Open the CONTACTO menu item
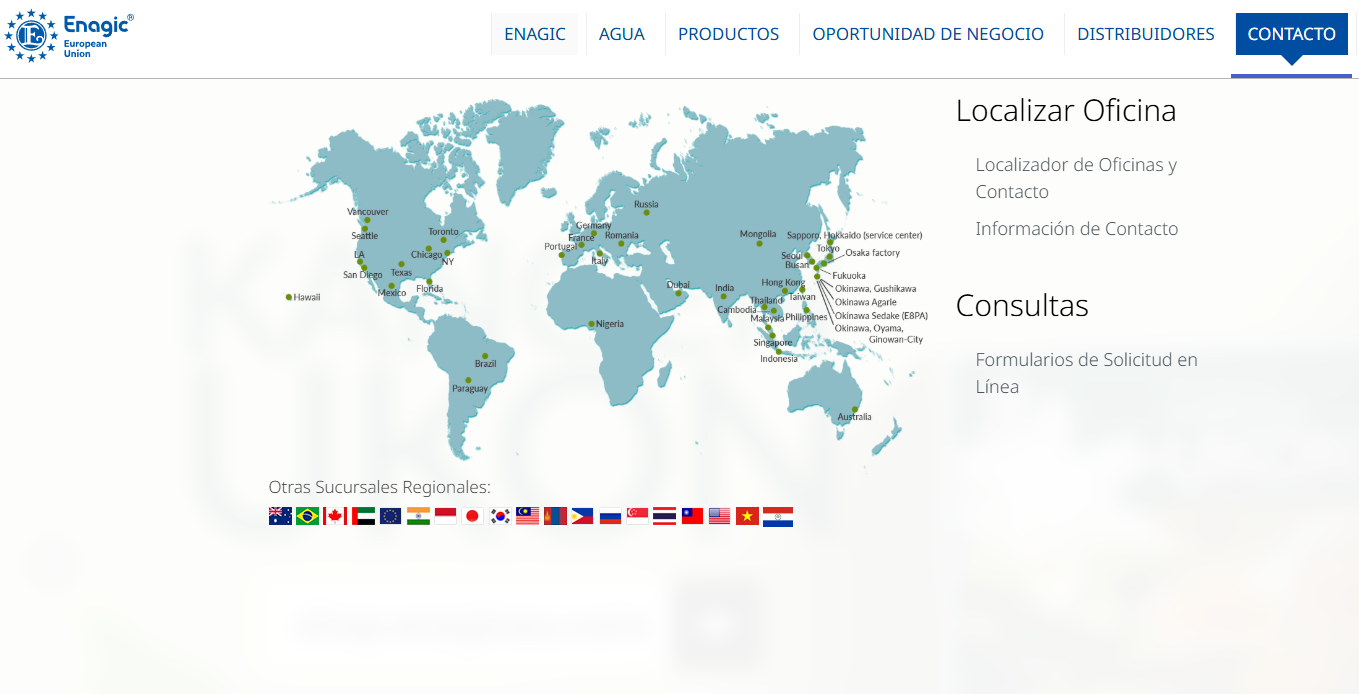 click(x=1292, y=34)
